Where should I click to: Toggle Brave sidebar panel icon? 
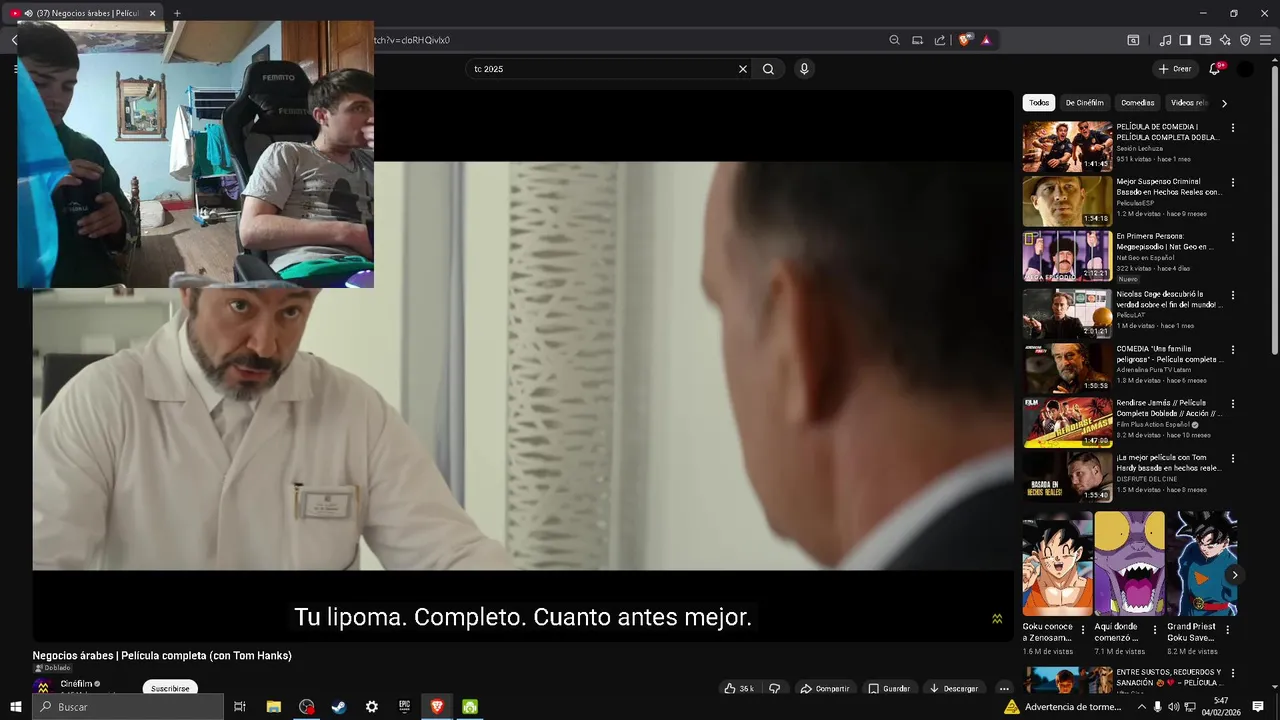(x=1185, y=40)
